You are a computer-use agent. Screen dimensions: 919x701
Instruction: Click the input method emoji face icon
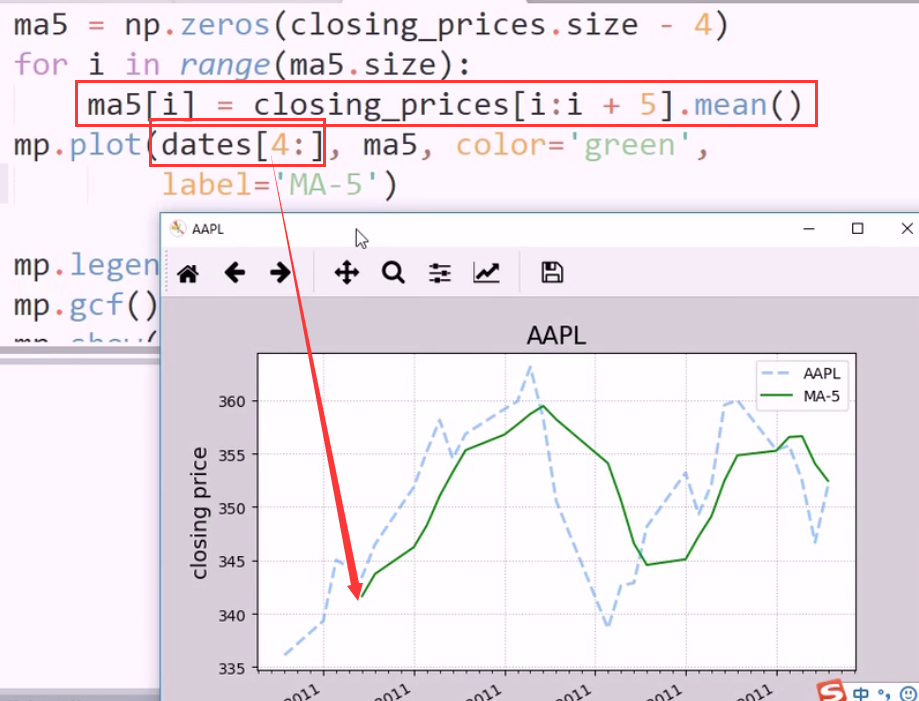[x=910, y=693]
